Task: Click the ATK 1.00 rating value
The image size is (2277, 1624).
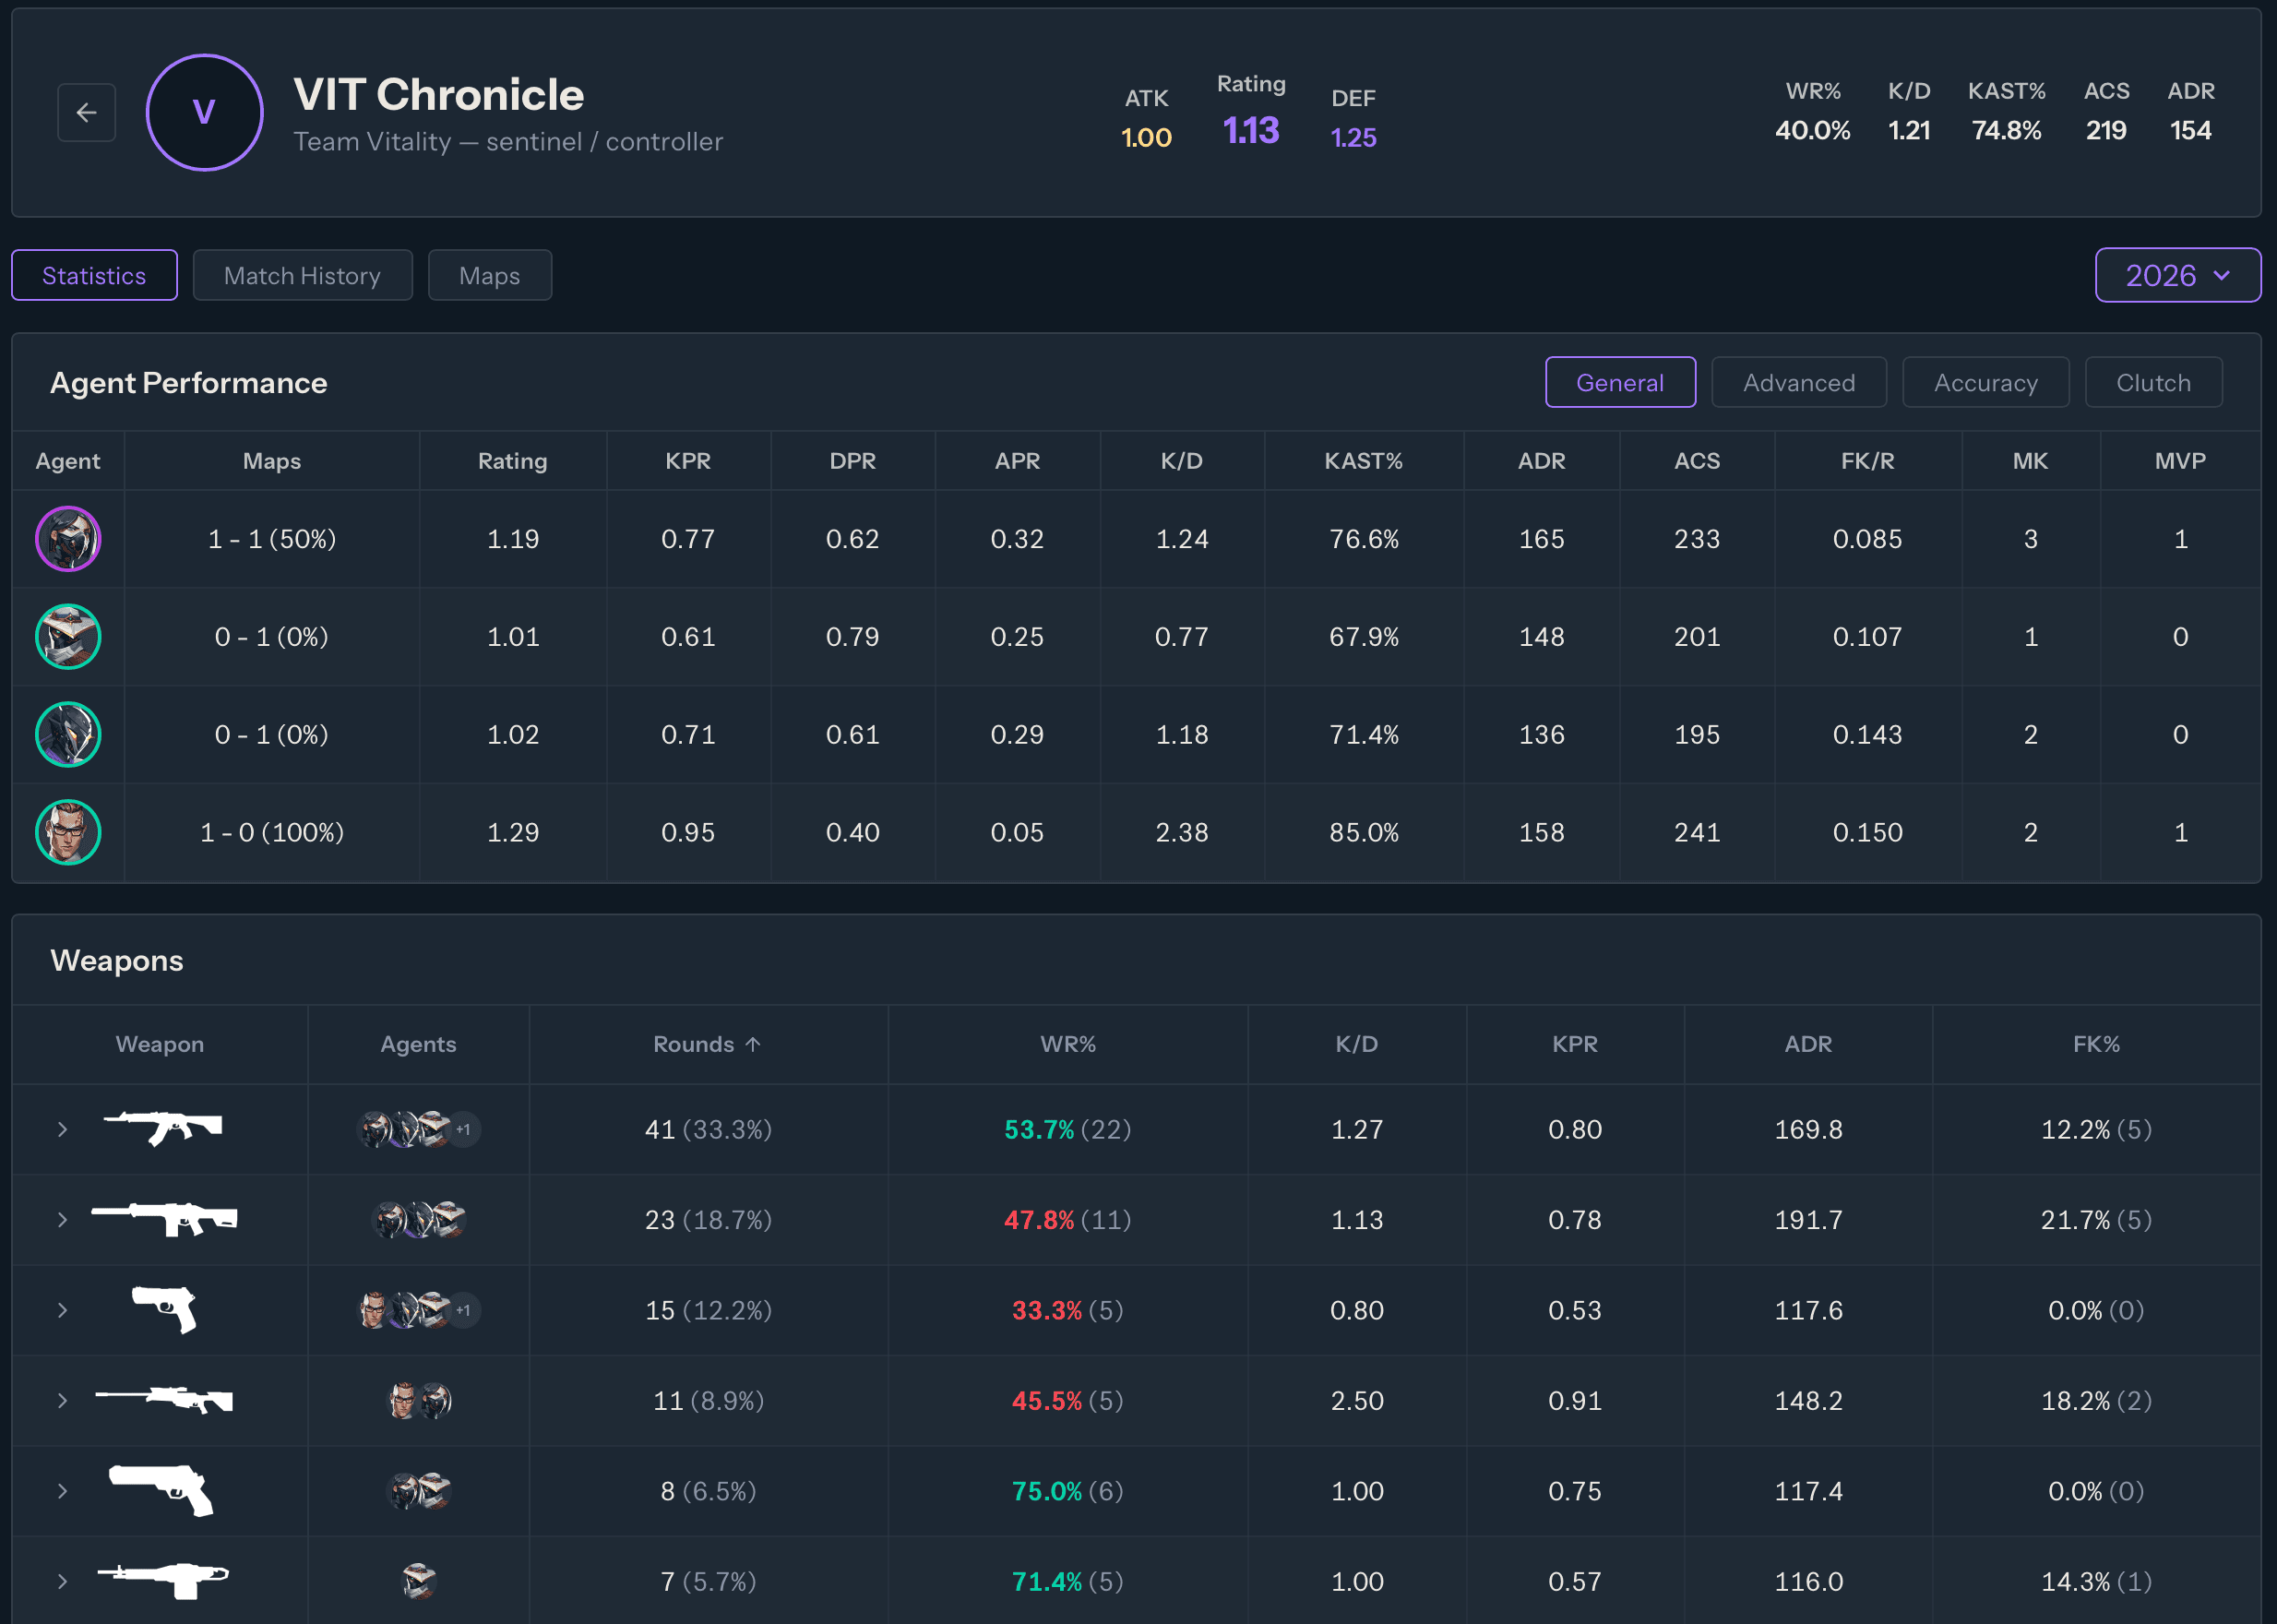Action: (1146, 137)
